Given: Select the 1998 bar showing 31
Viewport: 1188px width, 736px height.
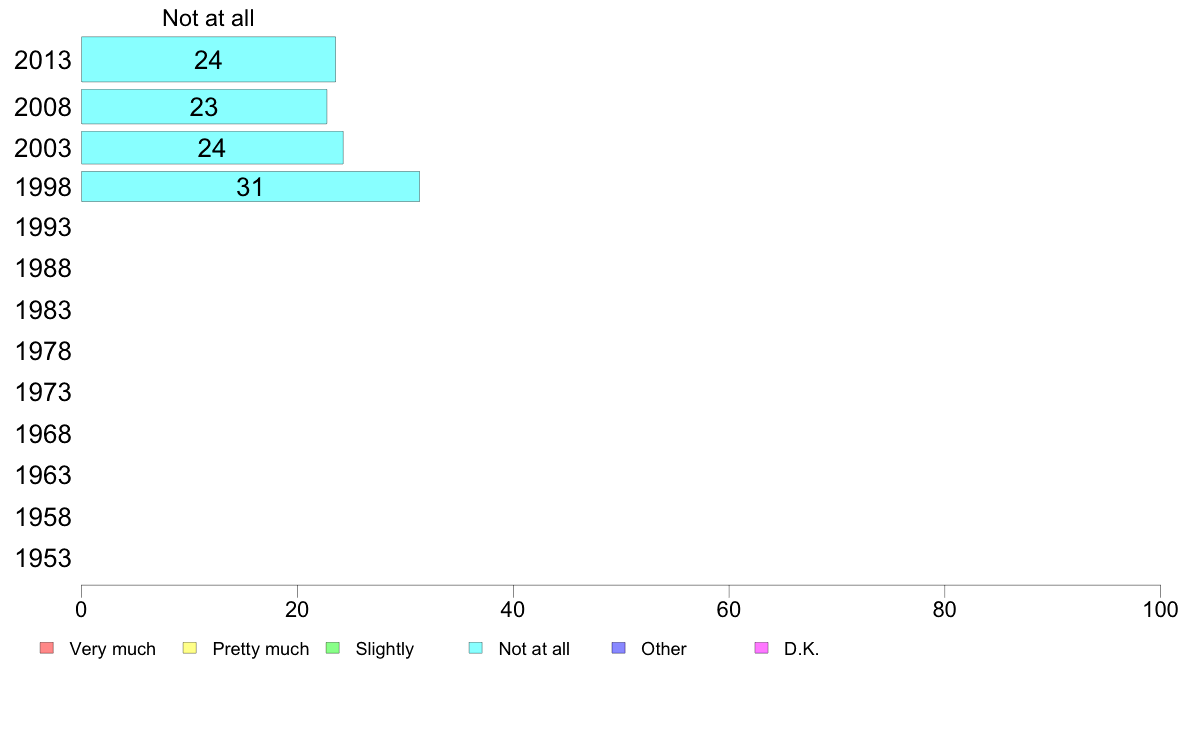Looking at the screenshot, I should [250, 187].
